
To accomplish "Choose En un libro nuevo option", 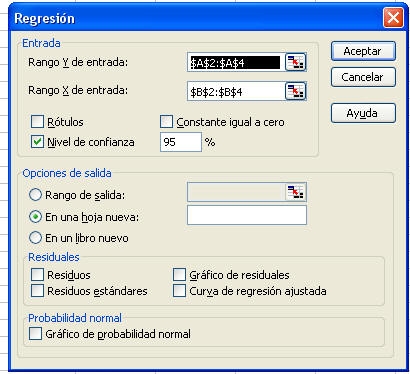I will point(35,238).
